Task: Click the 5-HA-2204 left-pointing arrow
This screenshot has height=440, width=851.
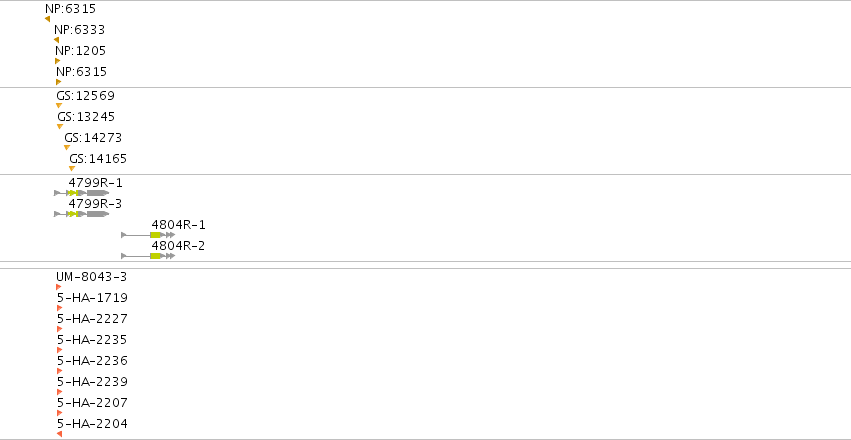Action: [x=59, y=434]
